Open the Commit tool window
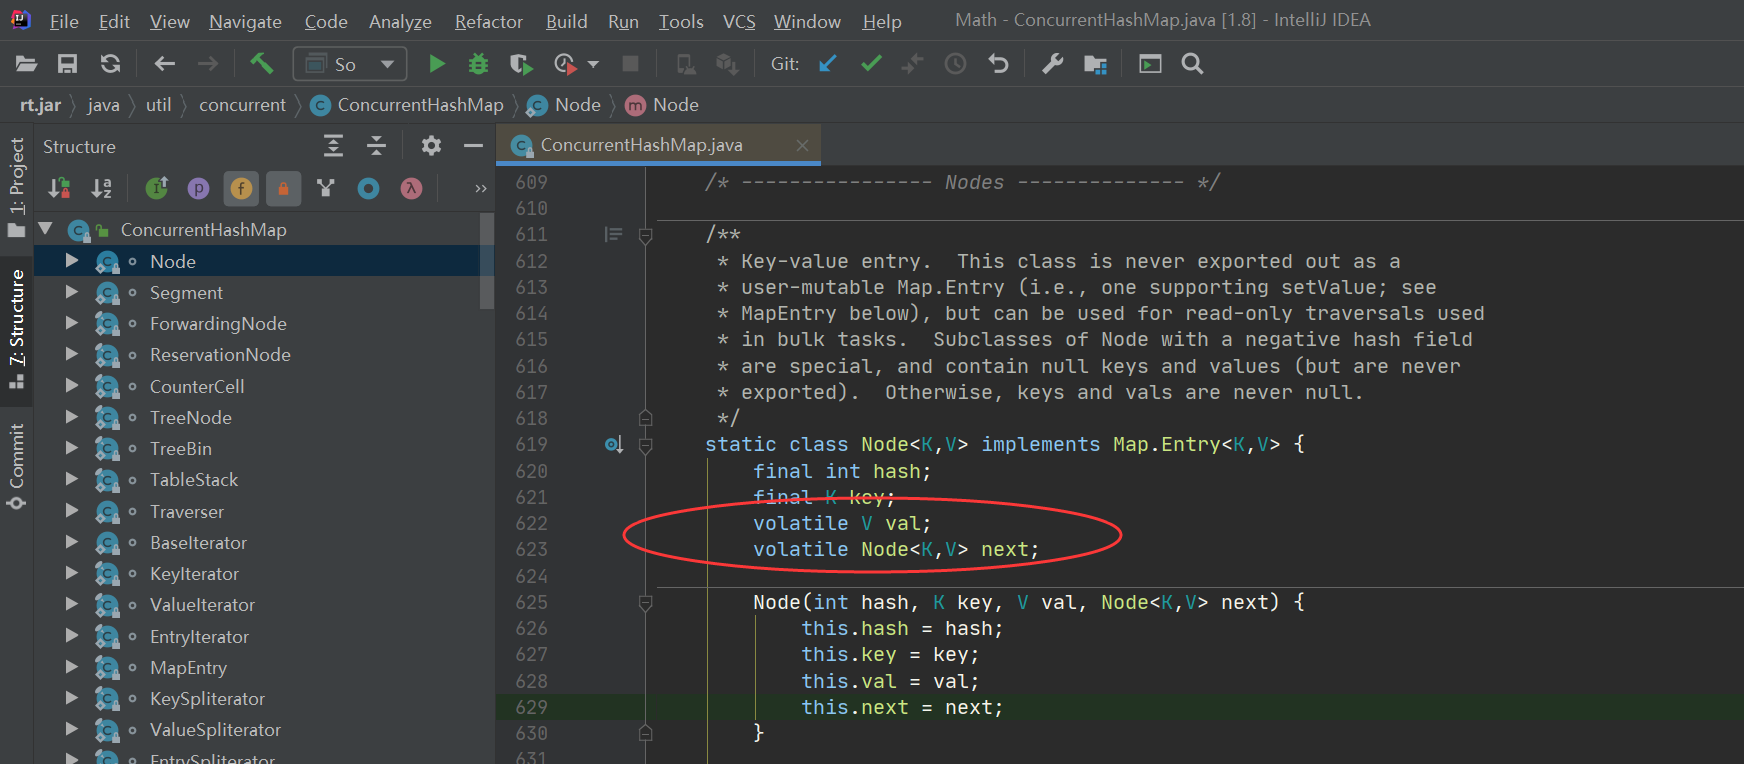 [16, 466]
